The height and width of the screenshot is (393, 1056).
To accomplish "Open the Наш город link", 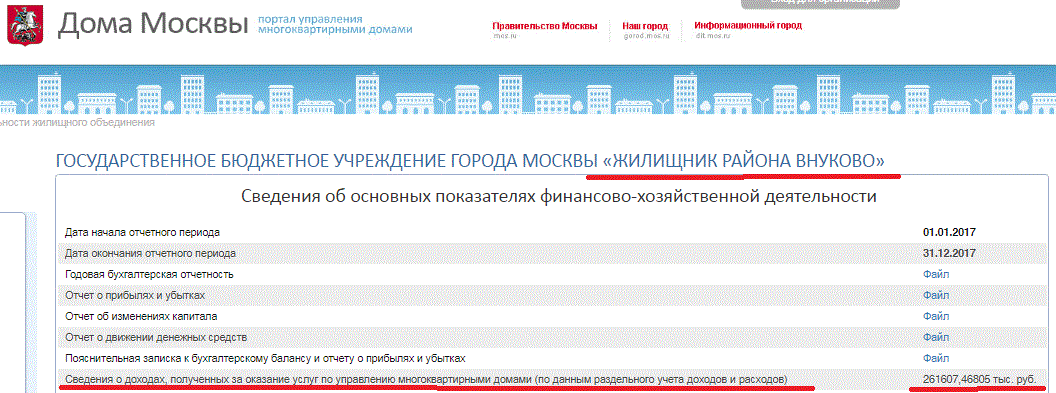I will tap(645, 26).
